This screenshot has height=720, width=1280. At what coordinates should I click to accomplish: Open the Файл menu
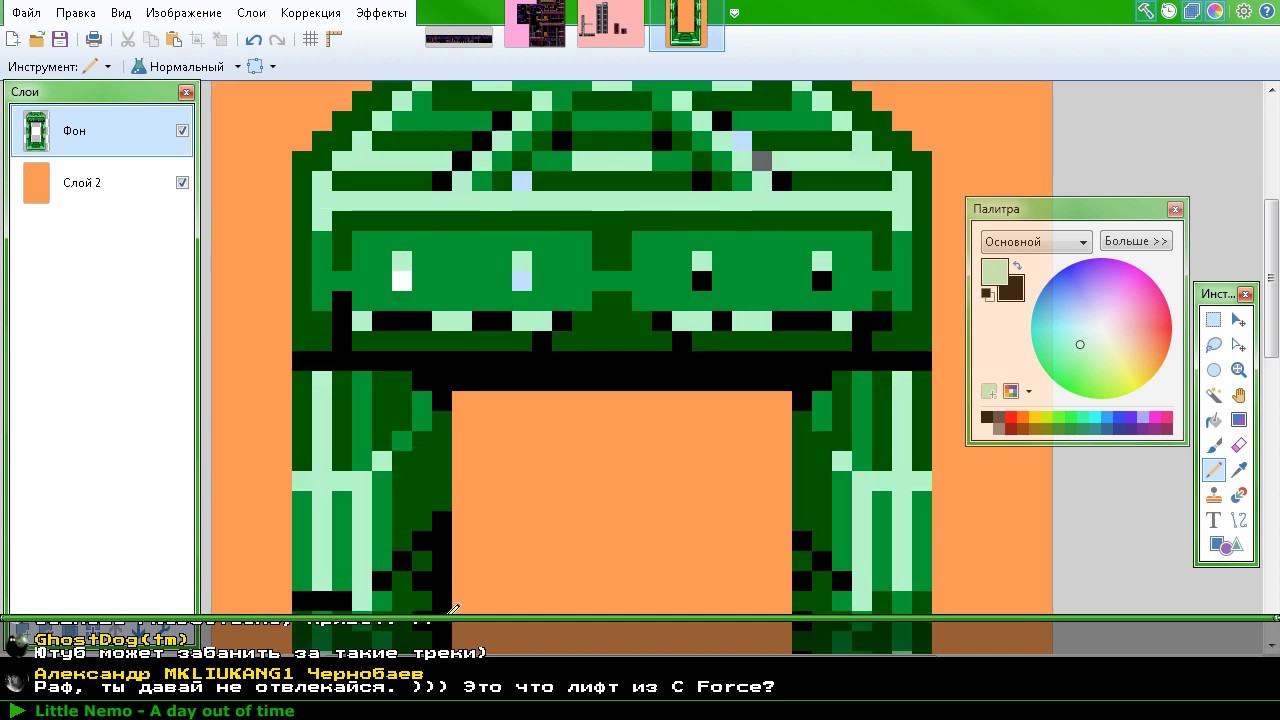27,13
